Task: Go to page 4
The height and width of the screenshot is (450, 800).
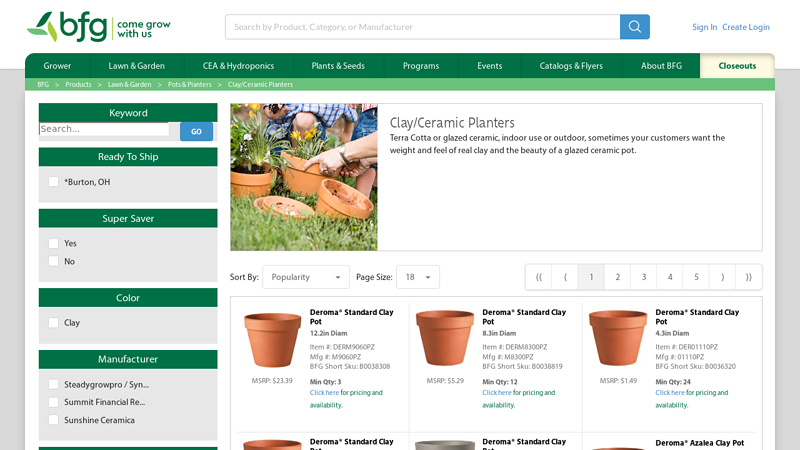Action: 670,277
